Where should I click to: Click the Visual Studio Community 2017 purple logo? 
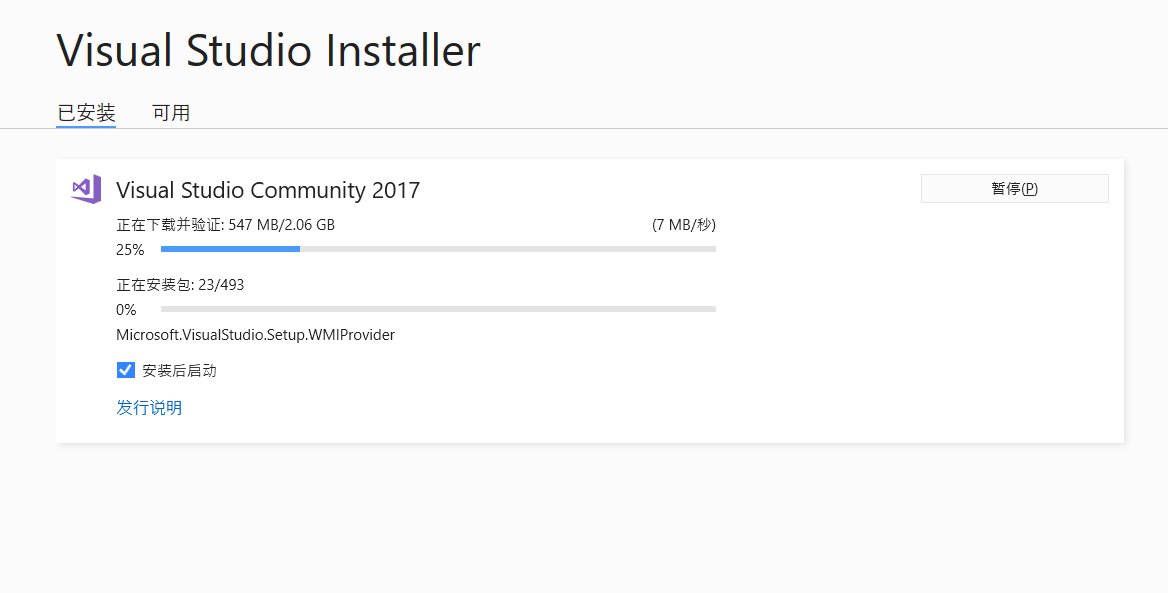pos(86,189)
